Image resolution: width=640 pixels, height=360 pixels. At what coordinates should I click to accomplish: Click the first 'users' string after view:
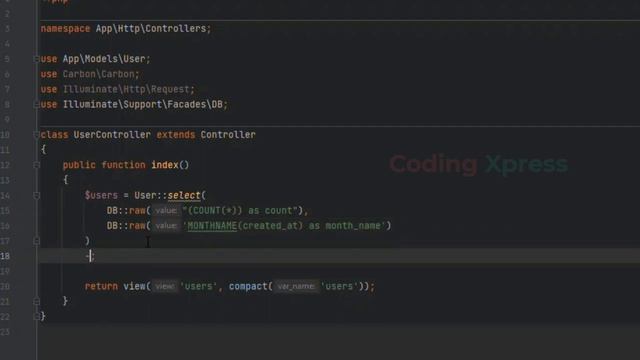click(199, 287)
